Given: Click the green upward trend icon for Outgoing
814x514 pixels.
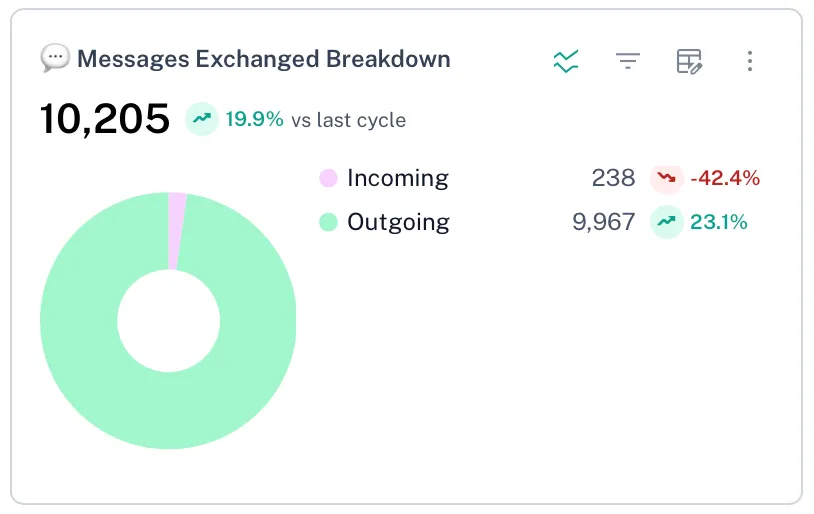Looking at the screenshot, I should tap(666, 222).
